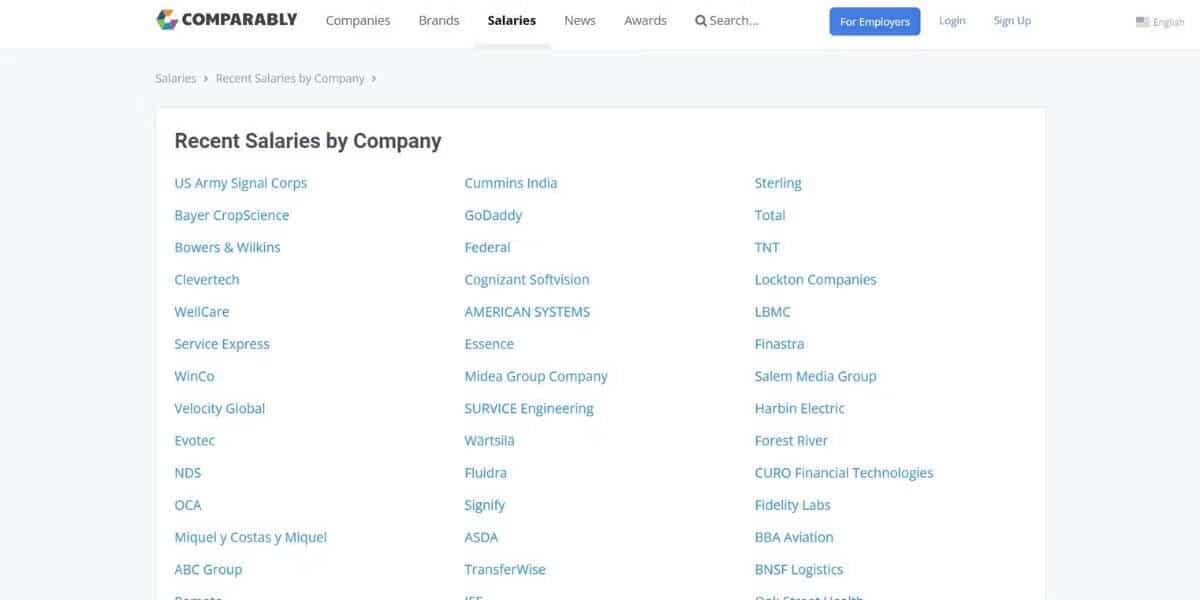
Task: Open the Lockton Companies link
Action: point(815,280)
